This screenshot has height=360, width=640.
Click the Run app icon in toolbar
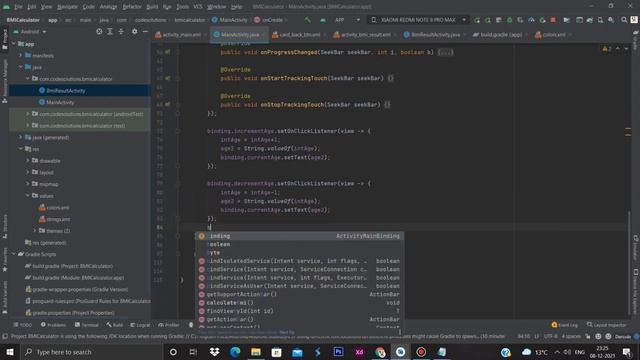point(477,20)
